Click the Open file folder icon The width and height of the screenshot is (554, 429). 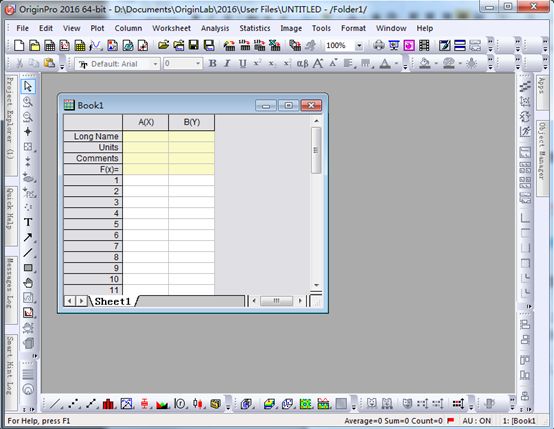coord(163,45)
